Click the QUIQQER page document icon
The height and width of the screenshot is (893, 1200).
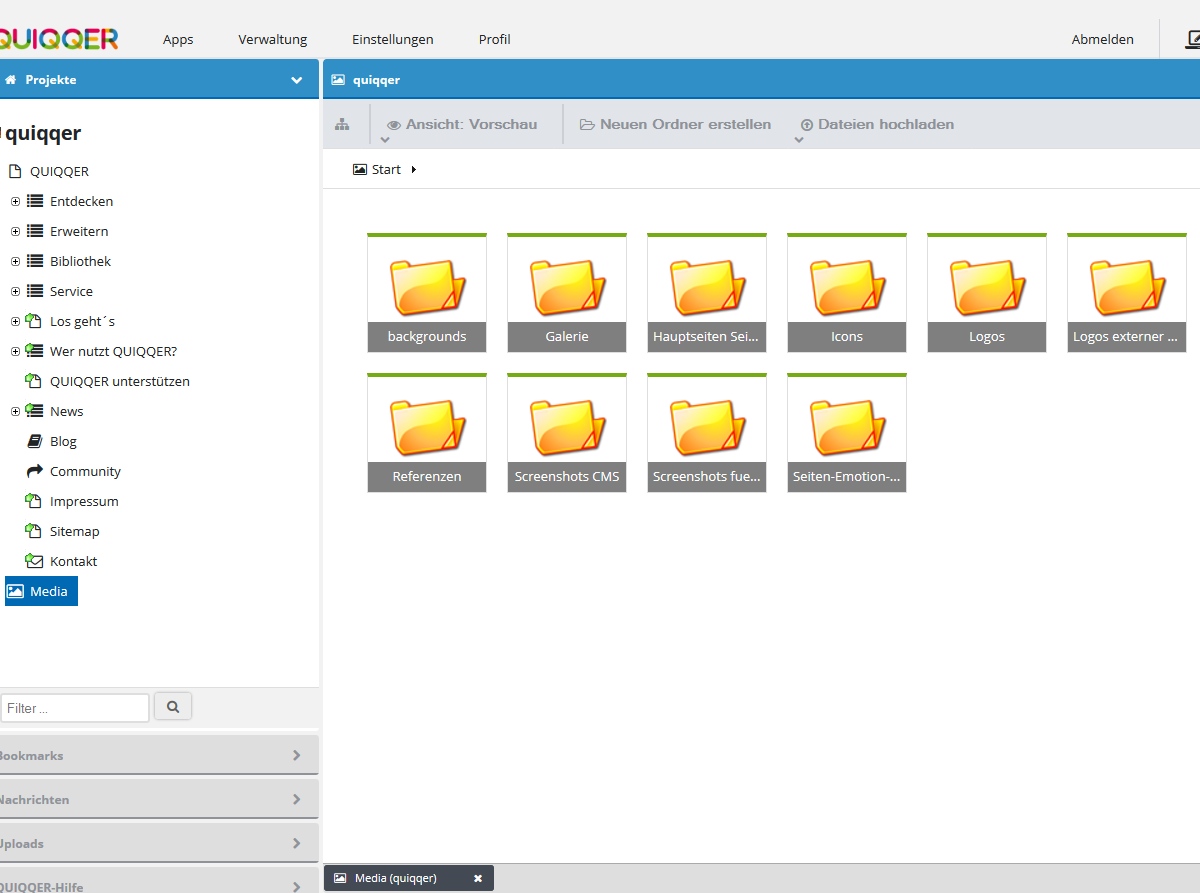[15, 171]
